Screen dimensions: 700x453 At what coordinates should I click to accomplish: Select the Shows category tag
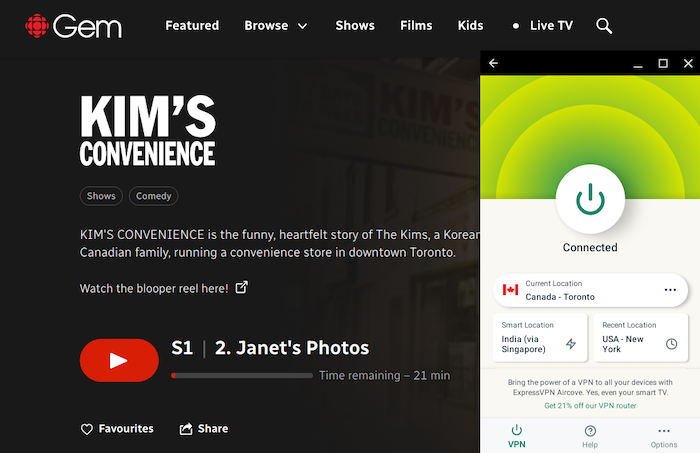click(x=101, y=196)
